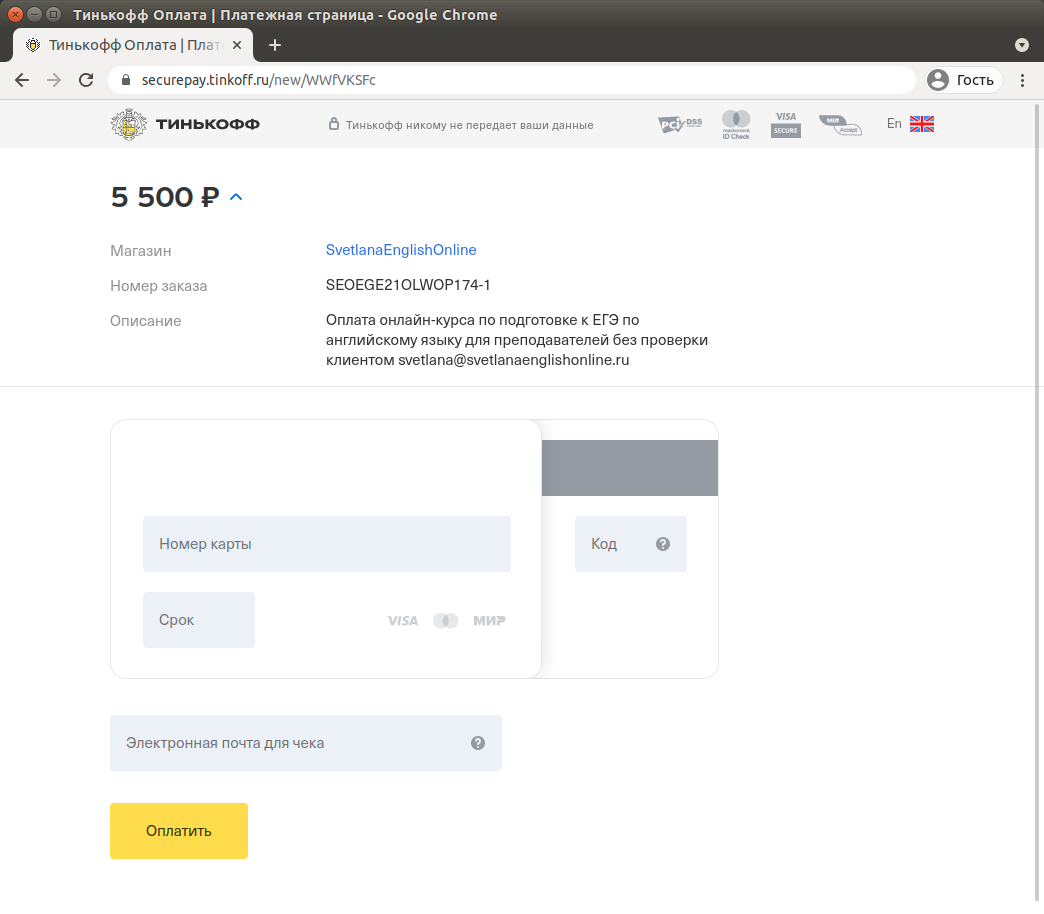Open Chrome three-dot menu
This screenshot has width=1044, height=914.
pos(1023,80)
